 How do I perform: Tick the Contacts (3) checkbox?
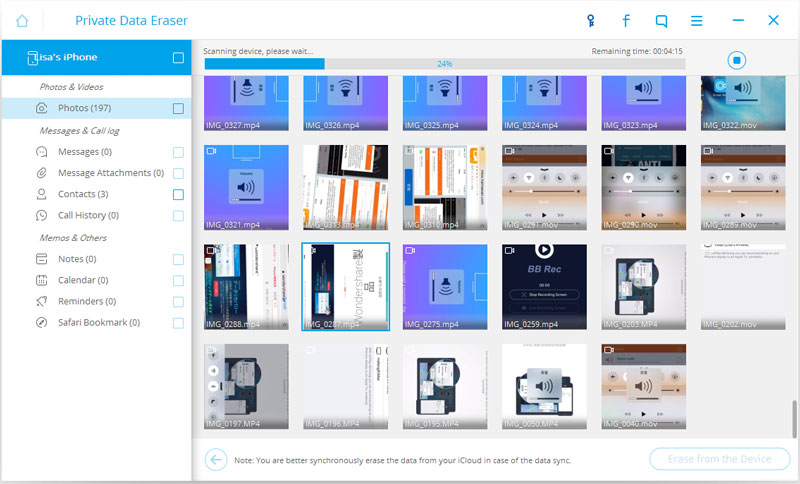(x=178, y=194)
